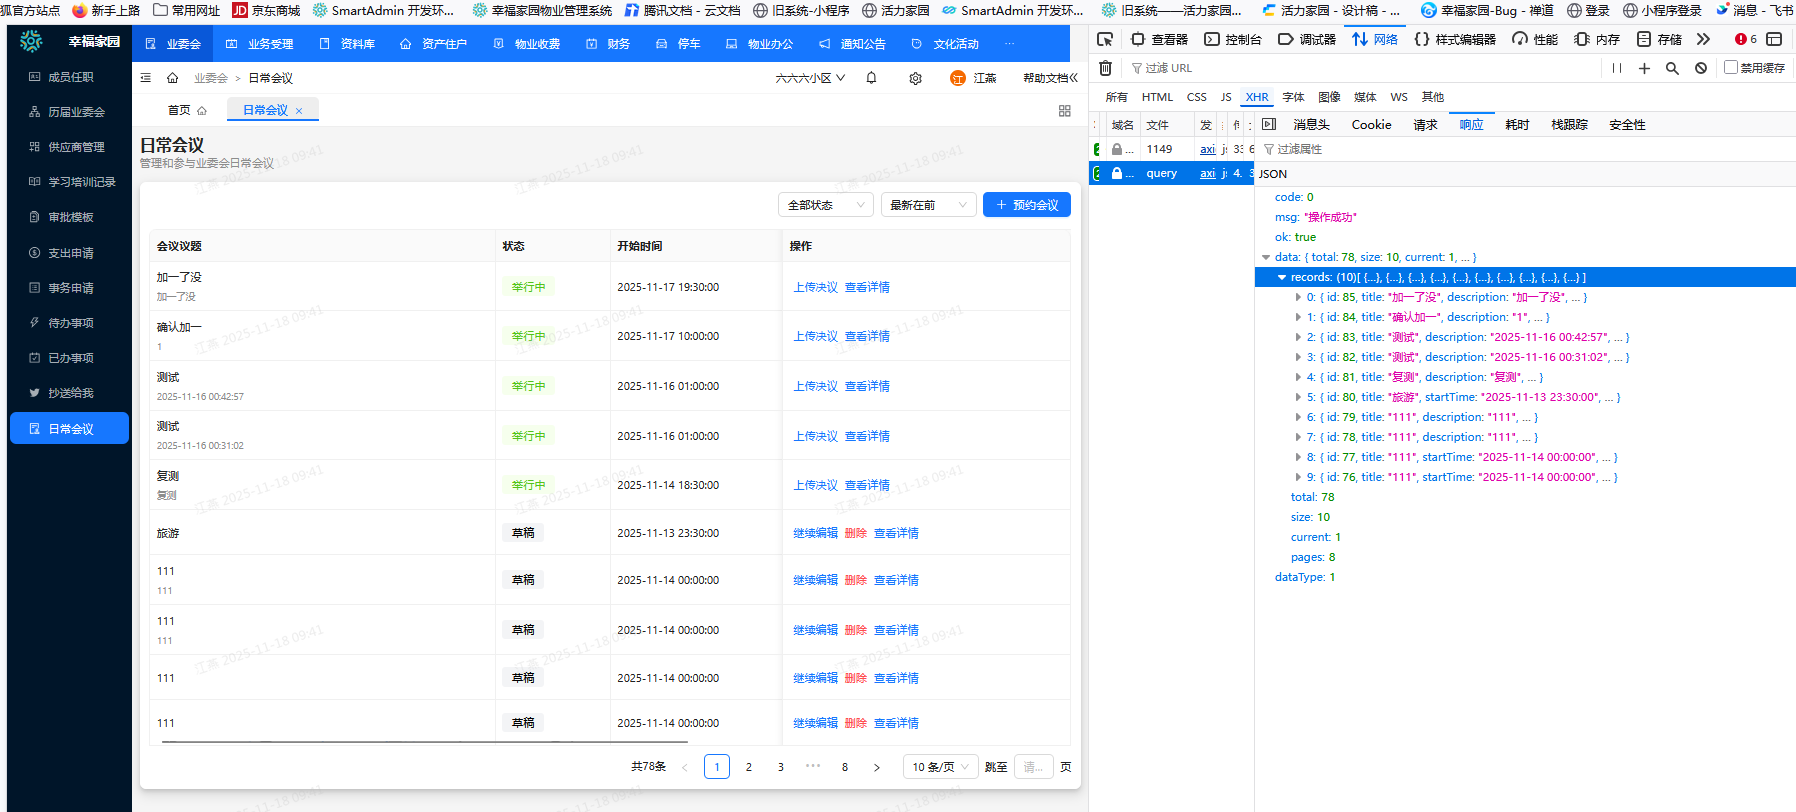Click 删除 for the 旅游 meeting
Screen dimensions: 1796x812
[855, 533]
